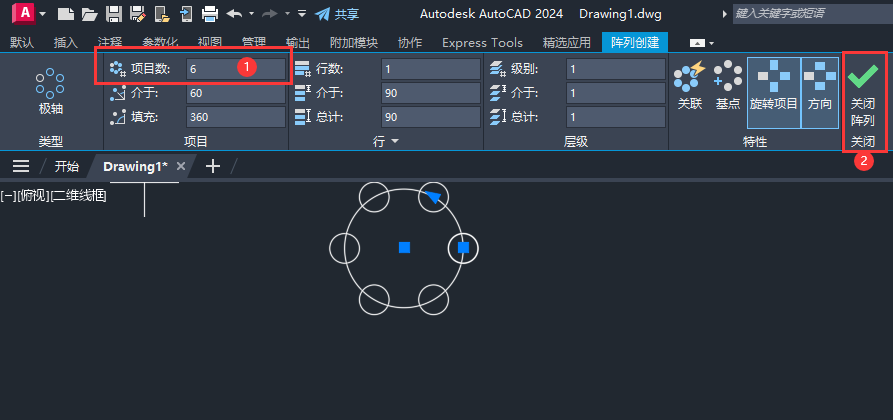Click Save to Web & Mobile icon

pos(186,14)
